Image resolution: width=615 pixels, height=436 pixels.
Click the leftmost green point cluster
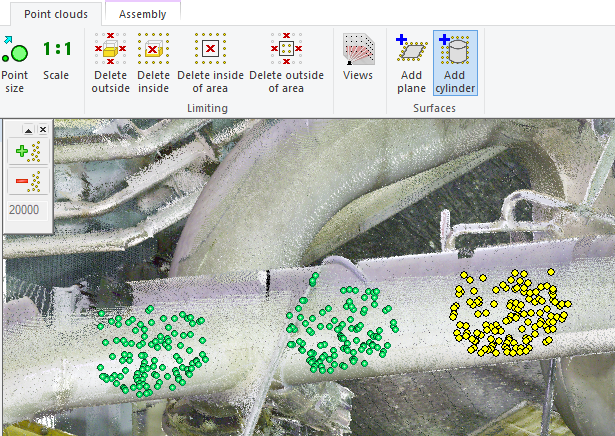(x=152, y=350)
